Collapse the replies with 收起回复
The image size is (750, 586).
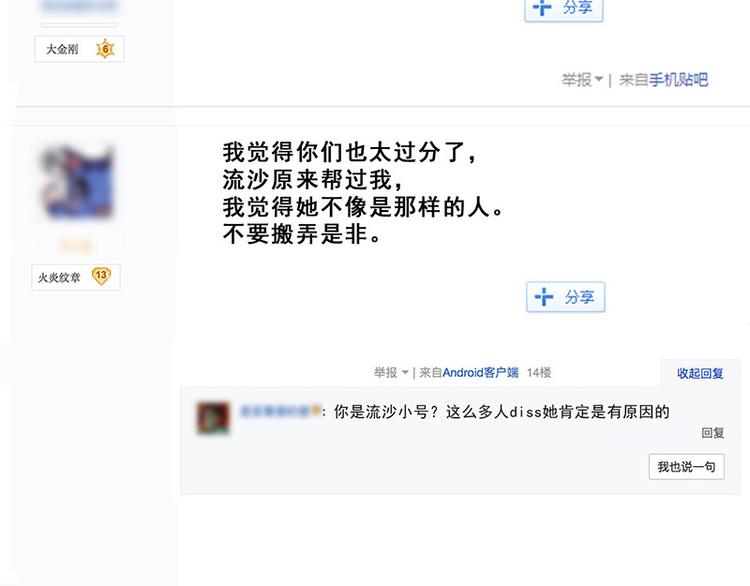[700, 373]
